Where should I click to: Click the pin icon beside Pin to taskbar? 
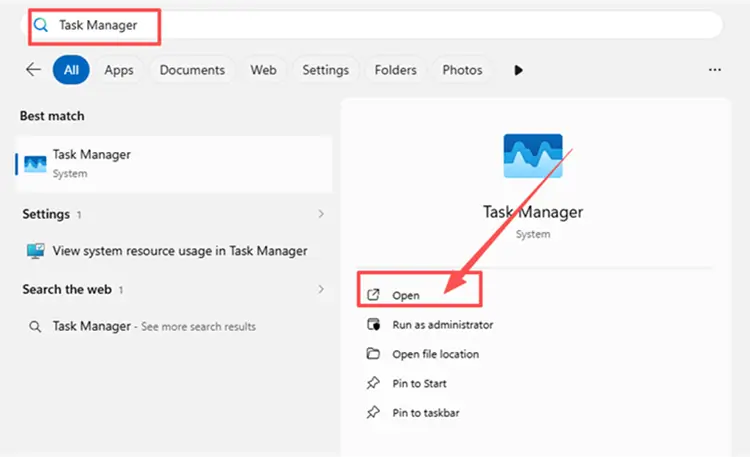[x=373, y=412]
